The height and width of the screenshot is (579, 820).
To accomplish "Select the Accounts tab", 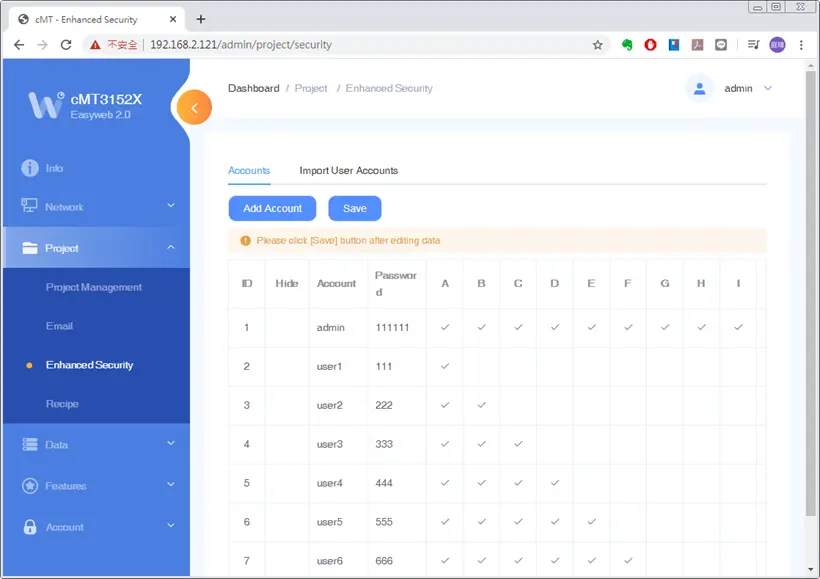I will tap(249, 171).
